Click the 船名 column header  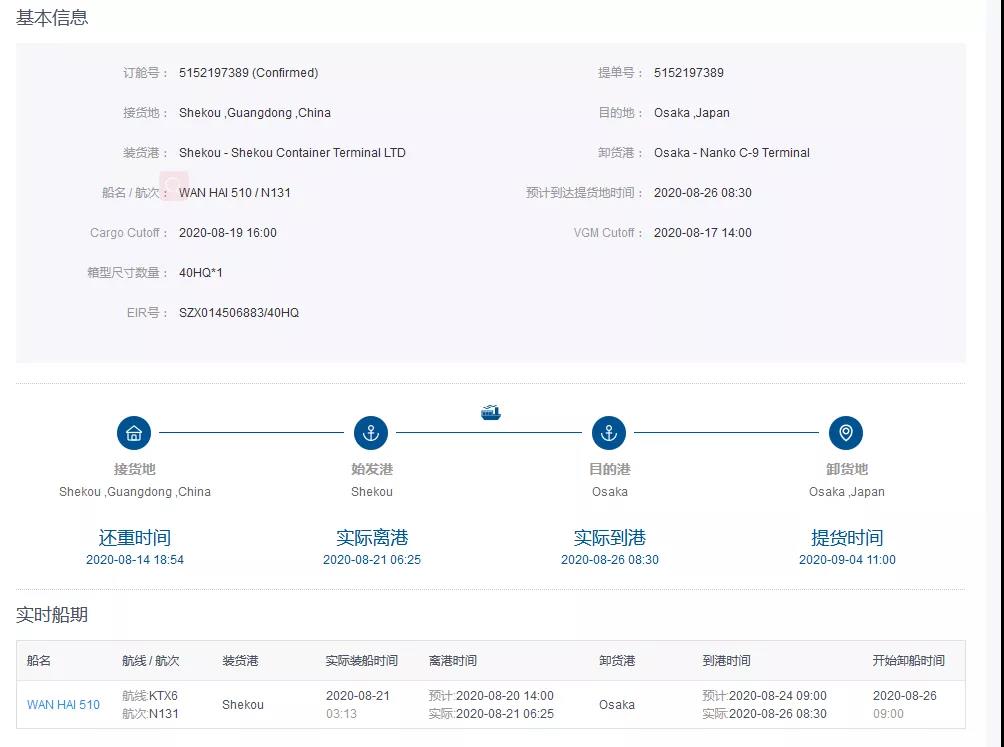(x=39, y=661)
